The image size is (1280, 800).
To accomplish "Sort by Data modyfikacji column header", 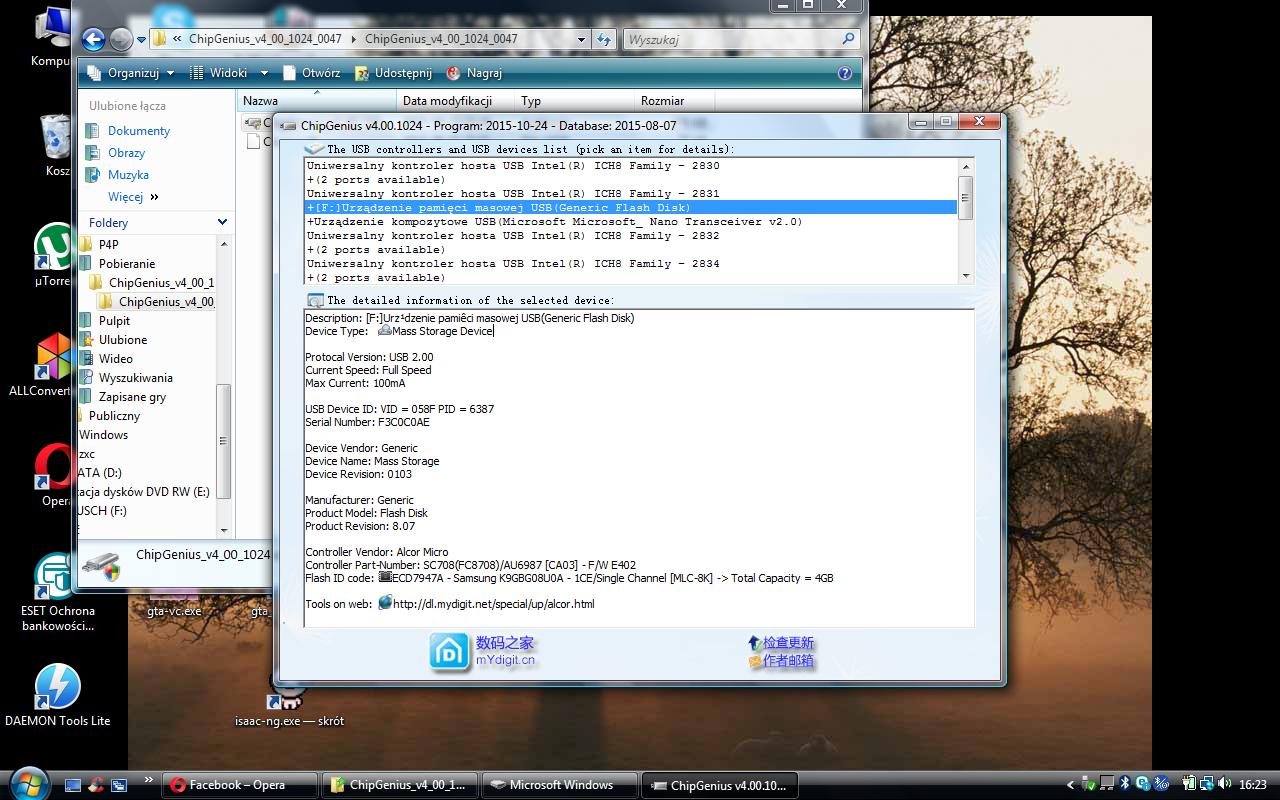I will (x=455, y=100).
